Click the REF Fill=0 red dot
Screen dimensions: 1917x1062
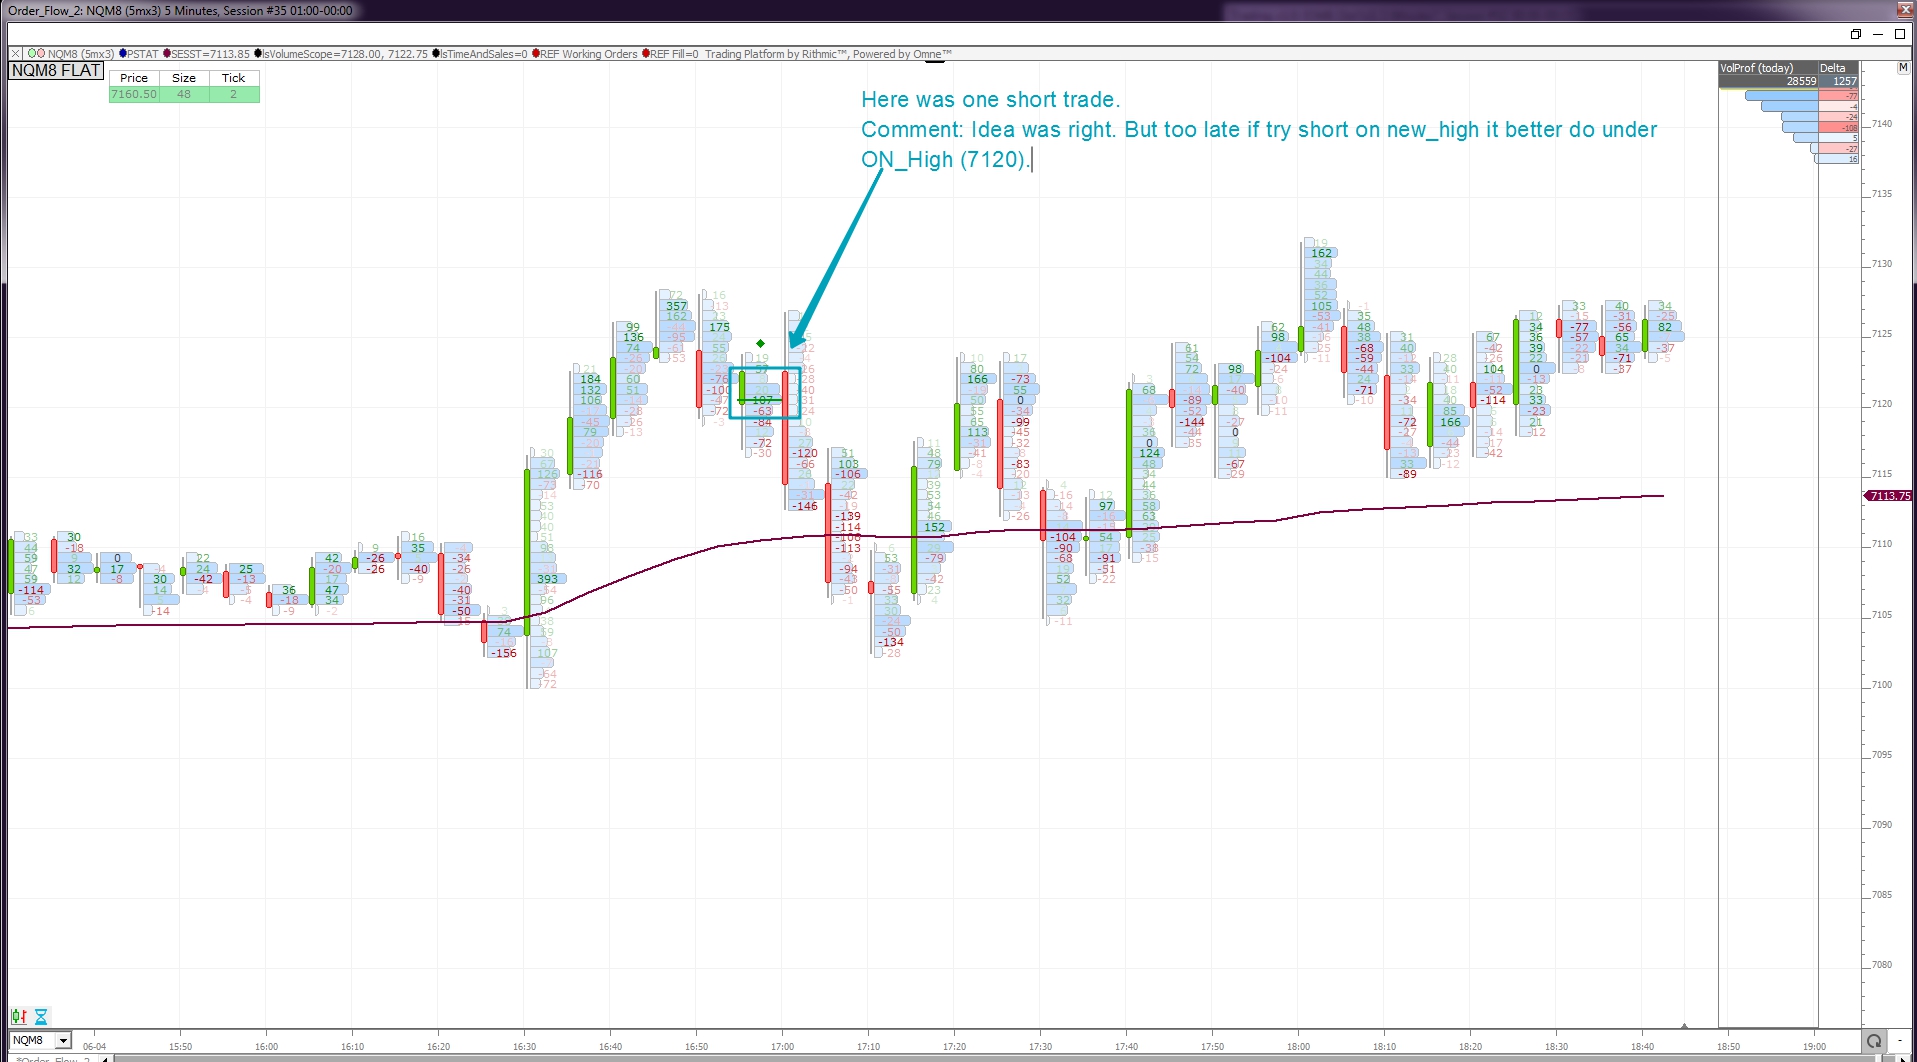click(646, 54)
